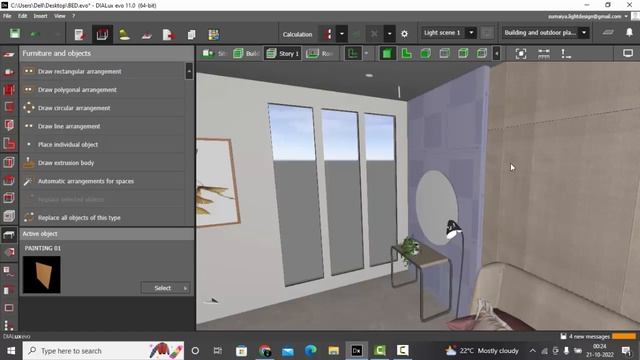
Task: Click the three dots sidebar icon at bottom
Action: click(x=9, y=325)
